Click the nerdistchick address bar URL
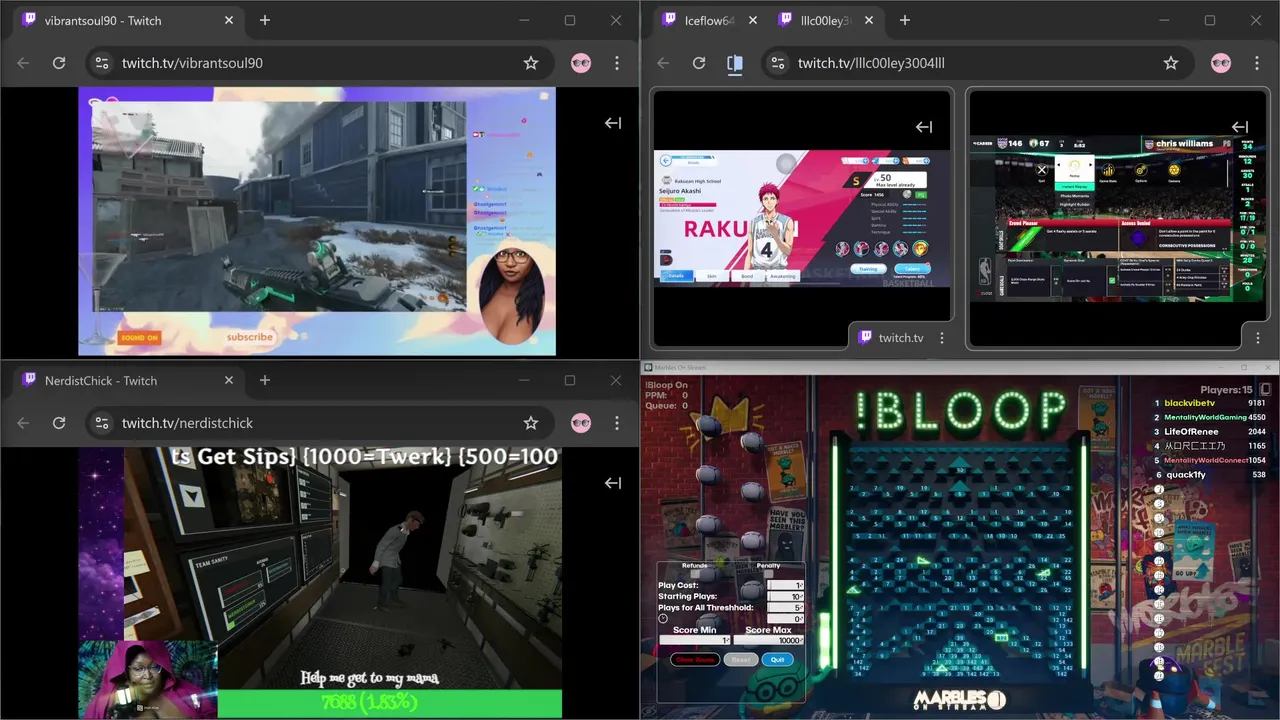The height and width of the screenshot is (720, 1280). [187, 423]
